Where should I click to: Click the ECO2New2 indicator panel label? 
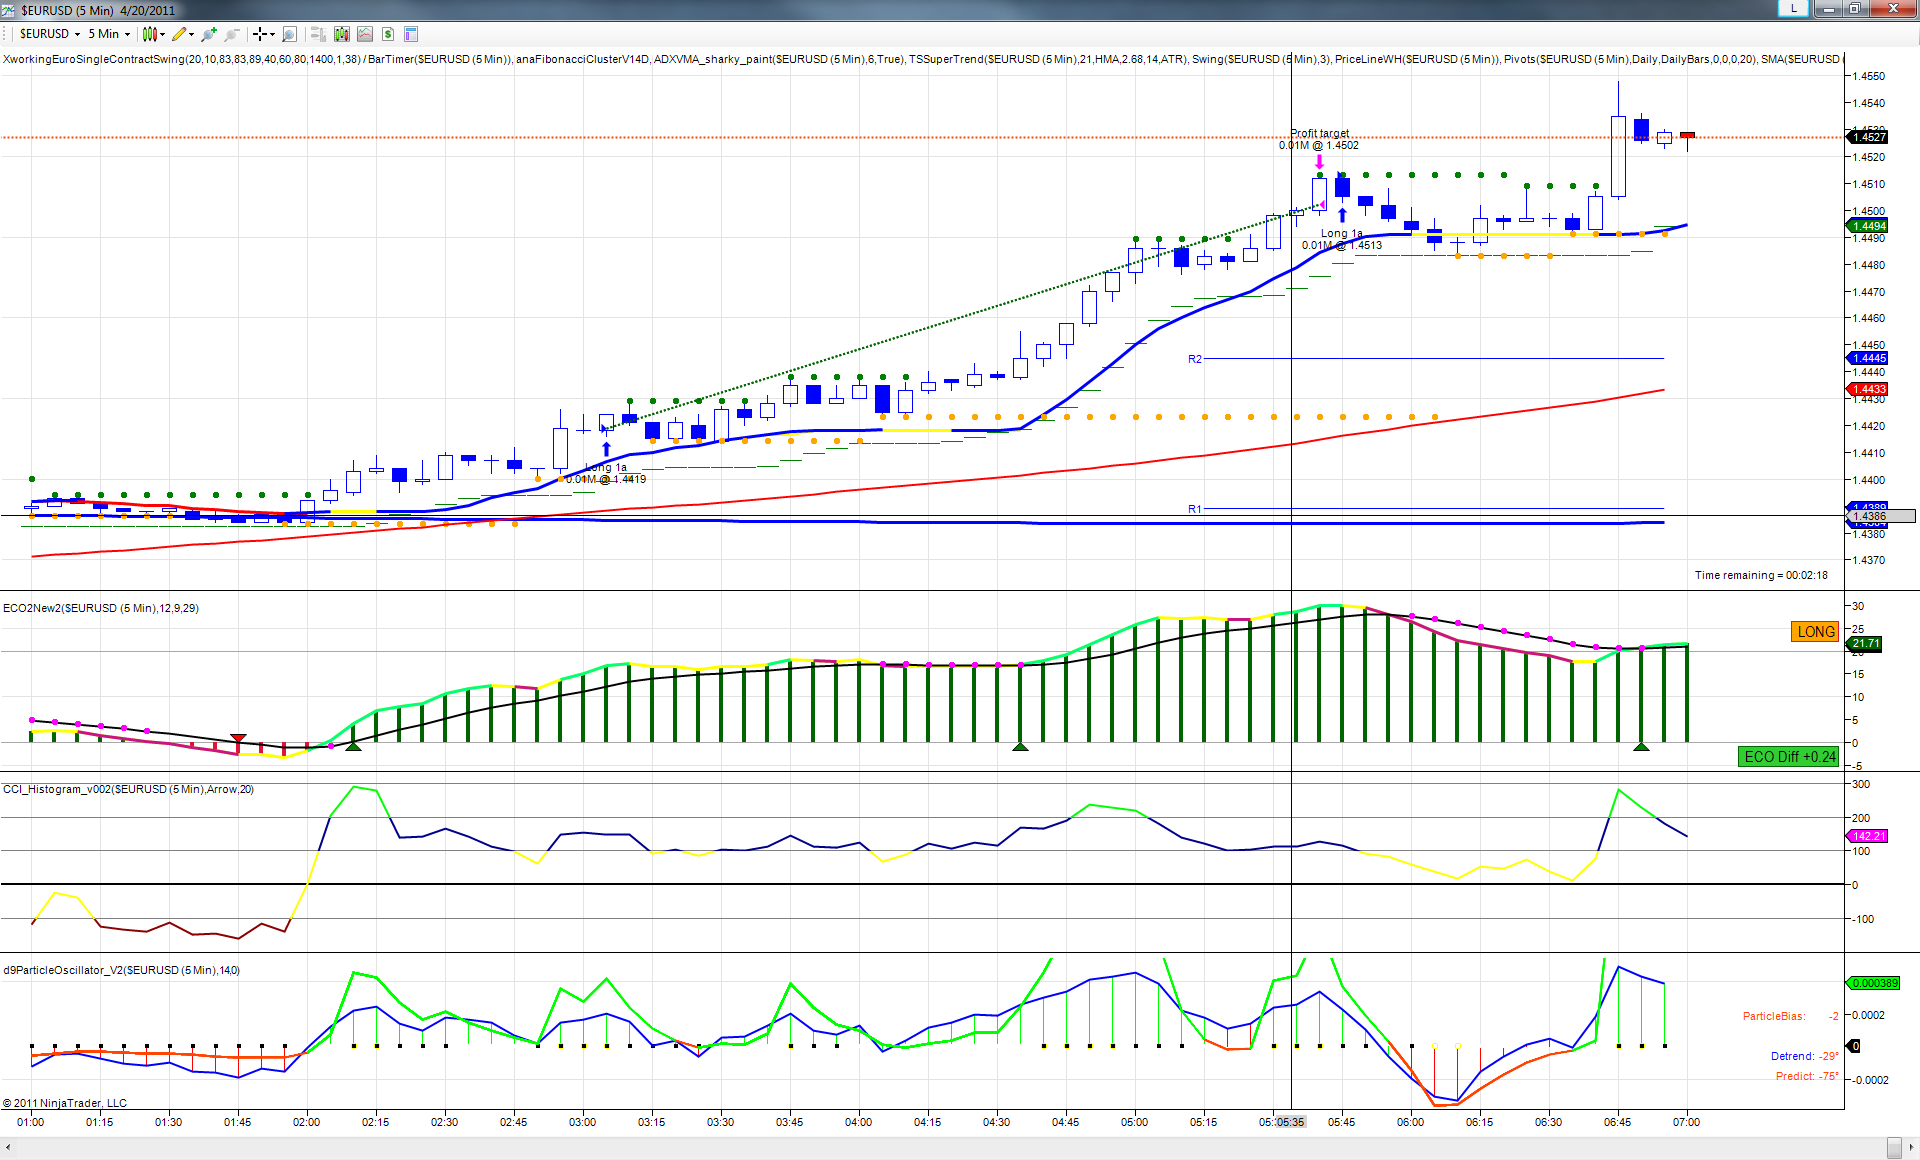tap(101, 608)
